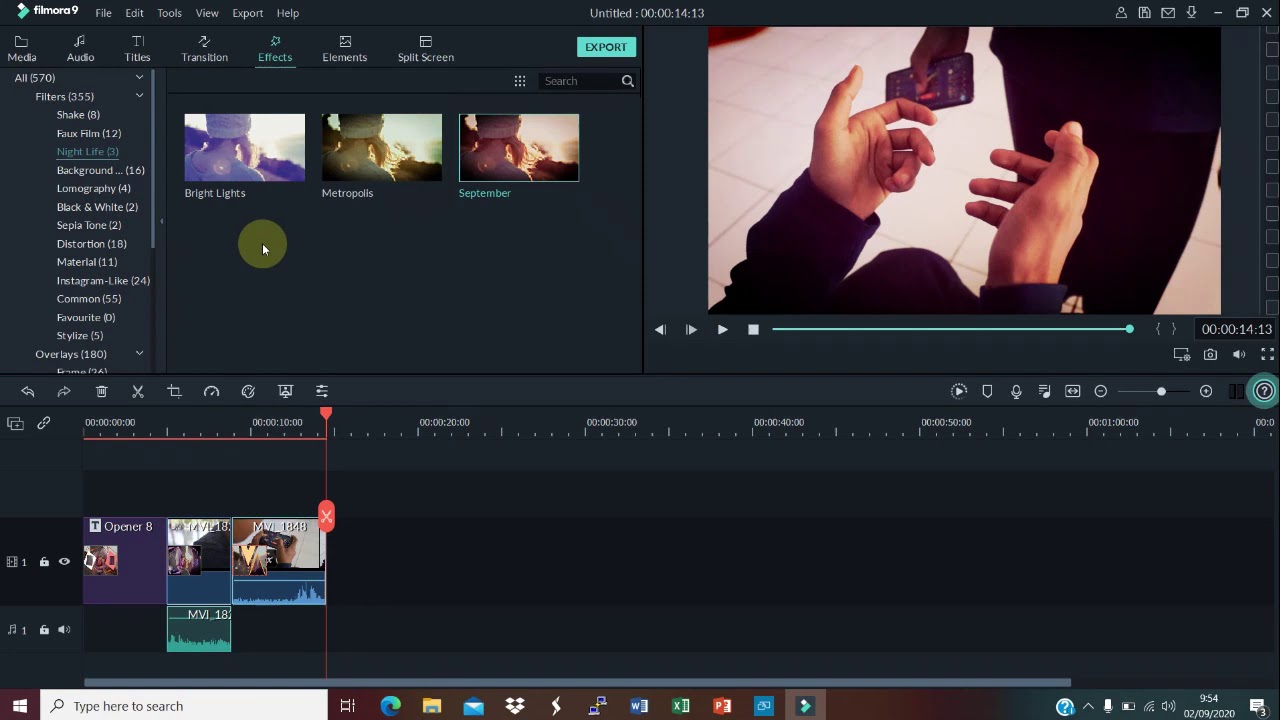This screenshot has height=720, width=1280.
Task: Zoom out the timeline with minus icon
Action: [1101, 391]
